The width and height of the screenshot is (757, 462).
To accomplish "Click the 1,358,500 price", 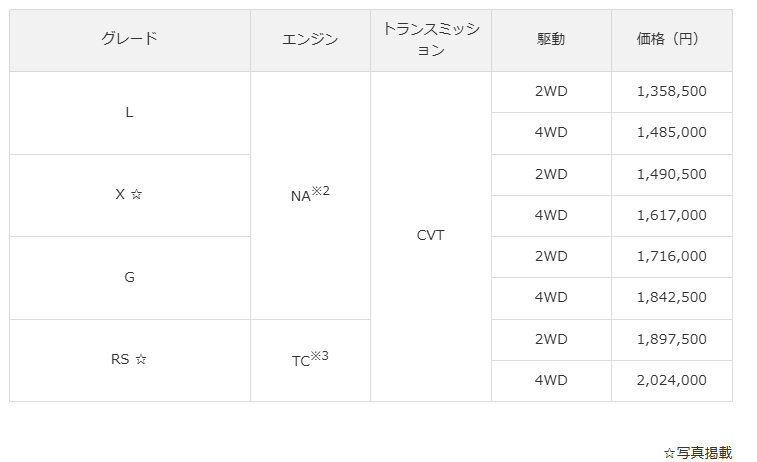I will pos(671,91).
